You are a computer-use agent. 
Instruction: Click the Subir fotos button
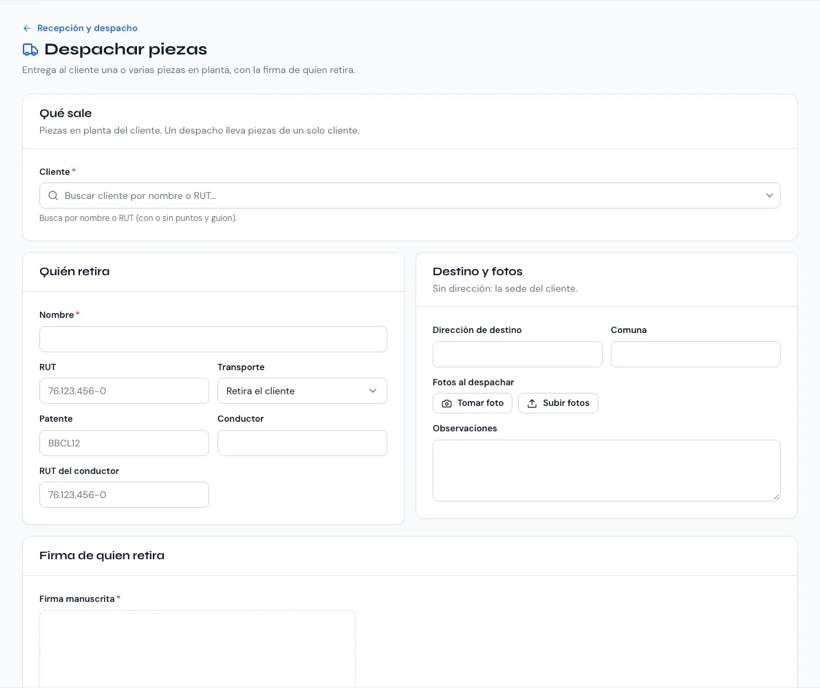(x=558, y=403)
